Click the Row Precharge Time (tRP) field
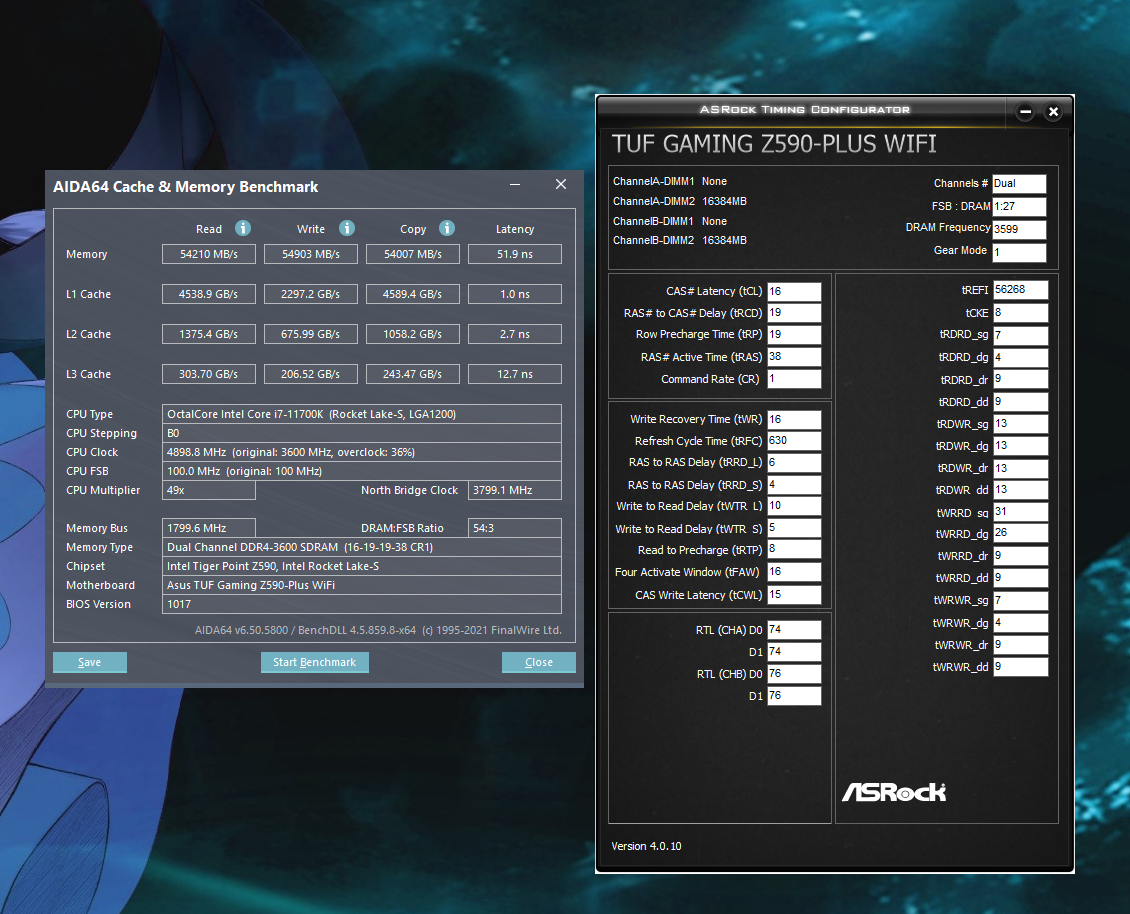The width and height of the screenshot is (1130, 914). pyautogui.click(x=794, y=334)
